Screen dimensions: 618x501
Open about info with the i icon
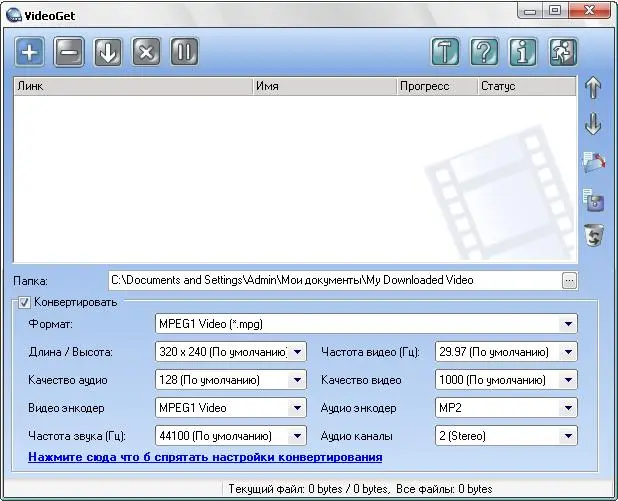(523, 52)
